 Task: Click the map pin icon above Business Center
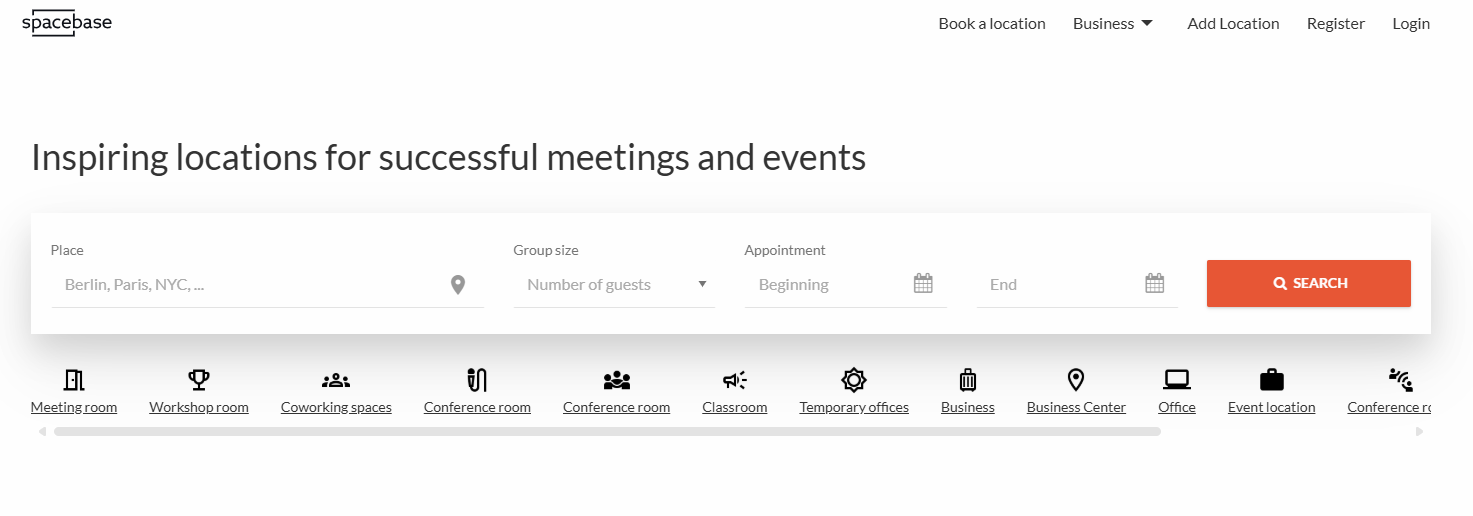[x=1076, y=380]
